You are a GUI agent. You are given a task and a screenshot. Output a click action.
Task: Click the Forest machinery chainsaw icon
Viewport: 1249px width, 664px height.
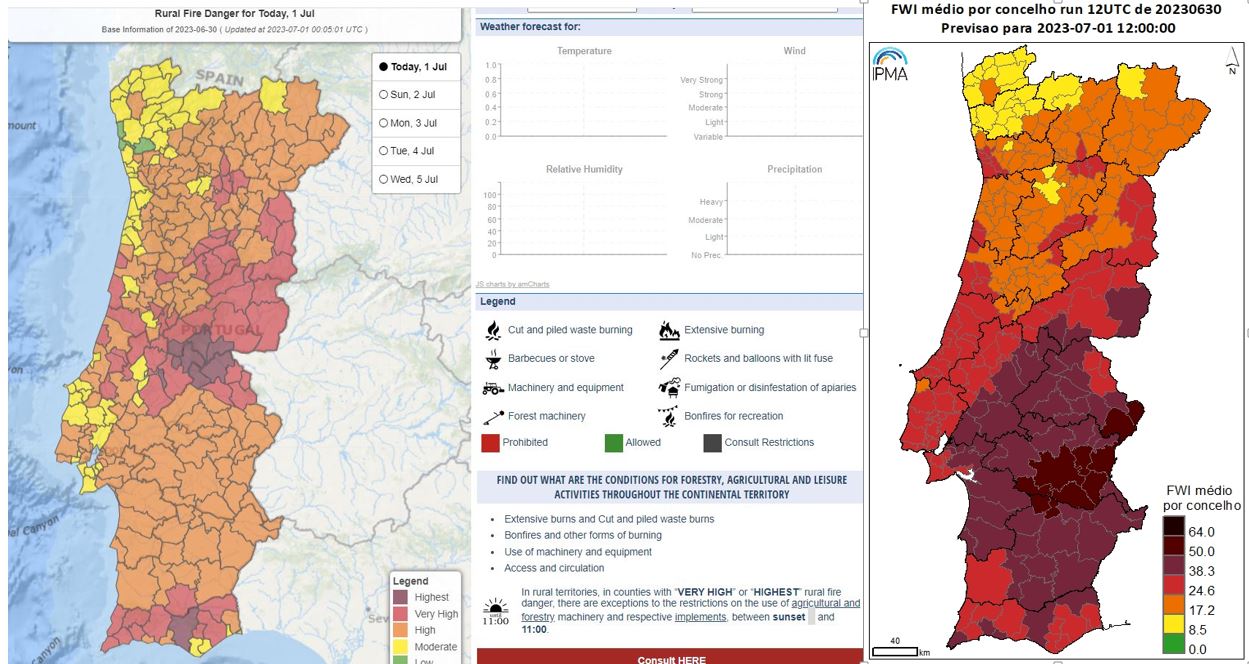[x=492, y=416]
